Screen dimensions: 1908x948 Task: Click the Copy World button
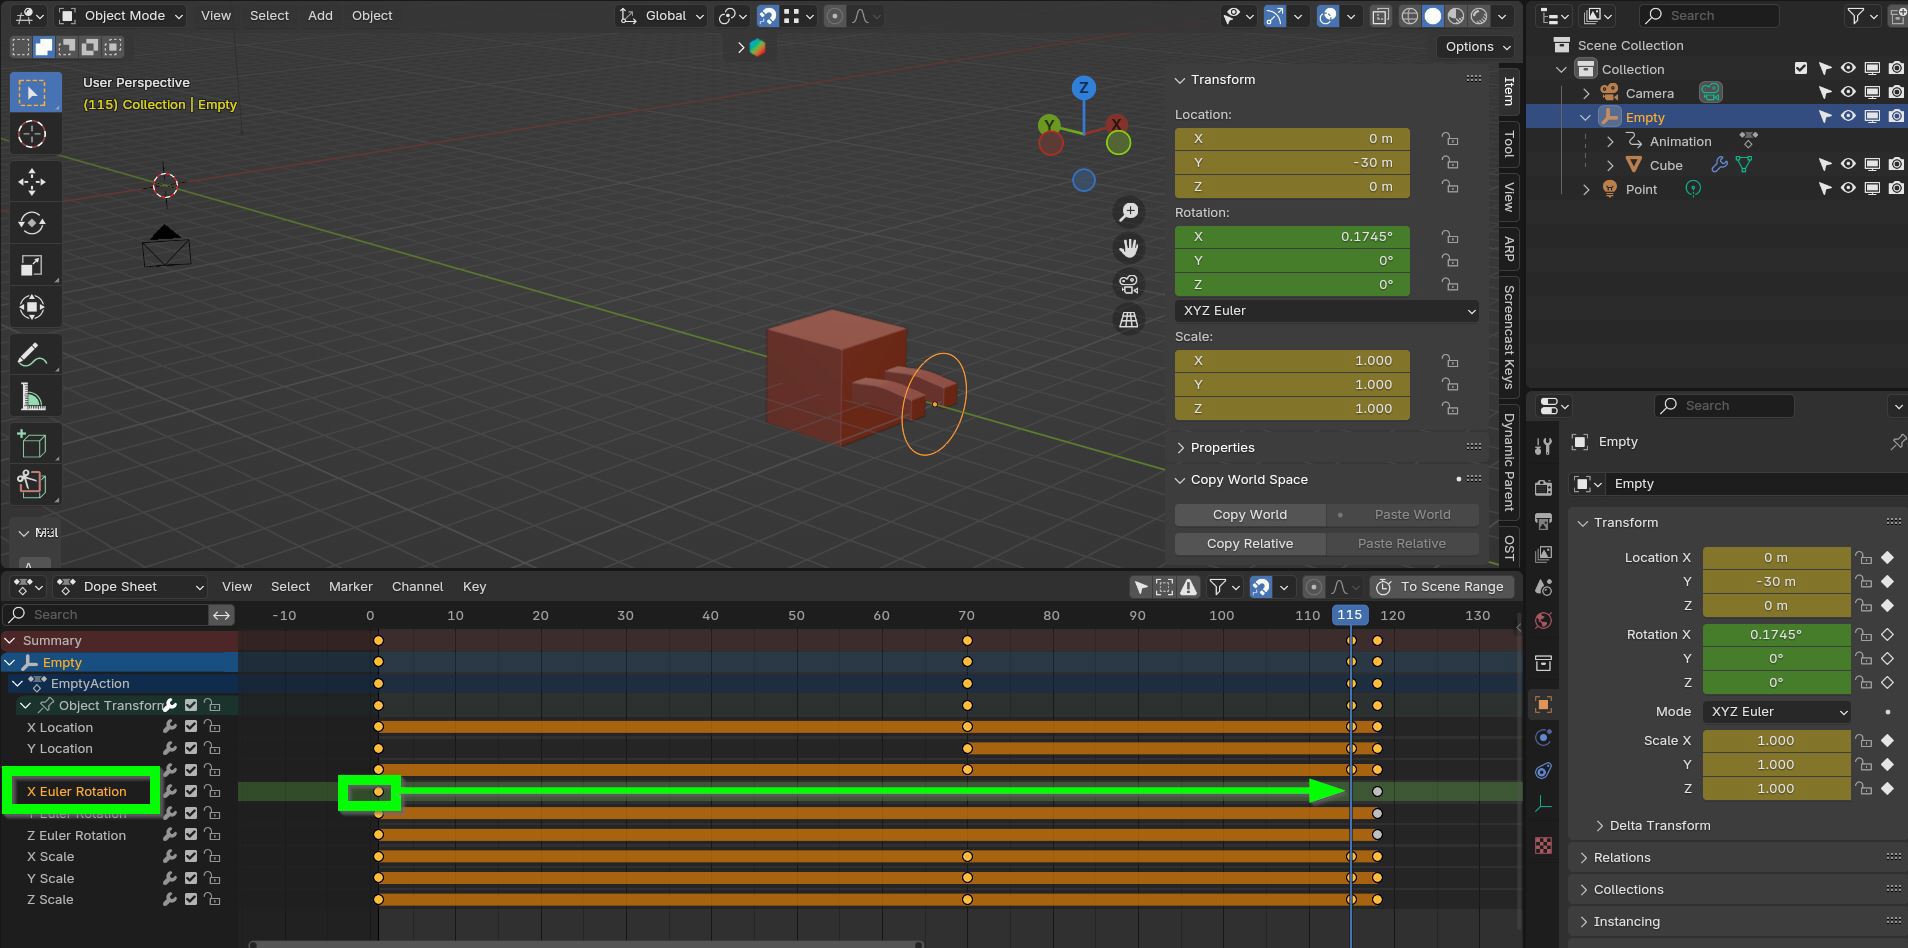[x=1250, y=514]
